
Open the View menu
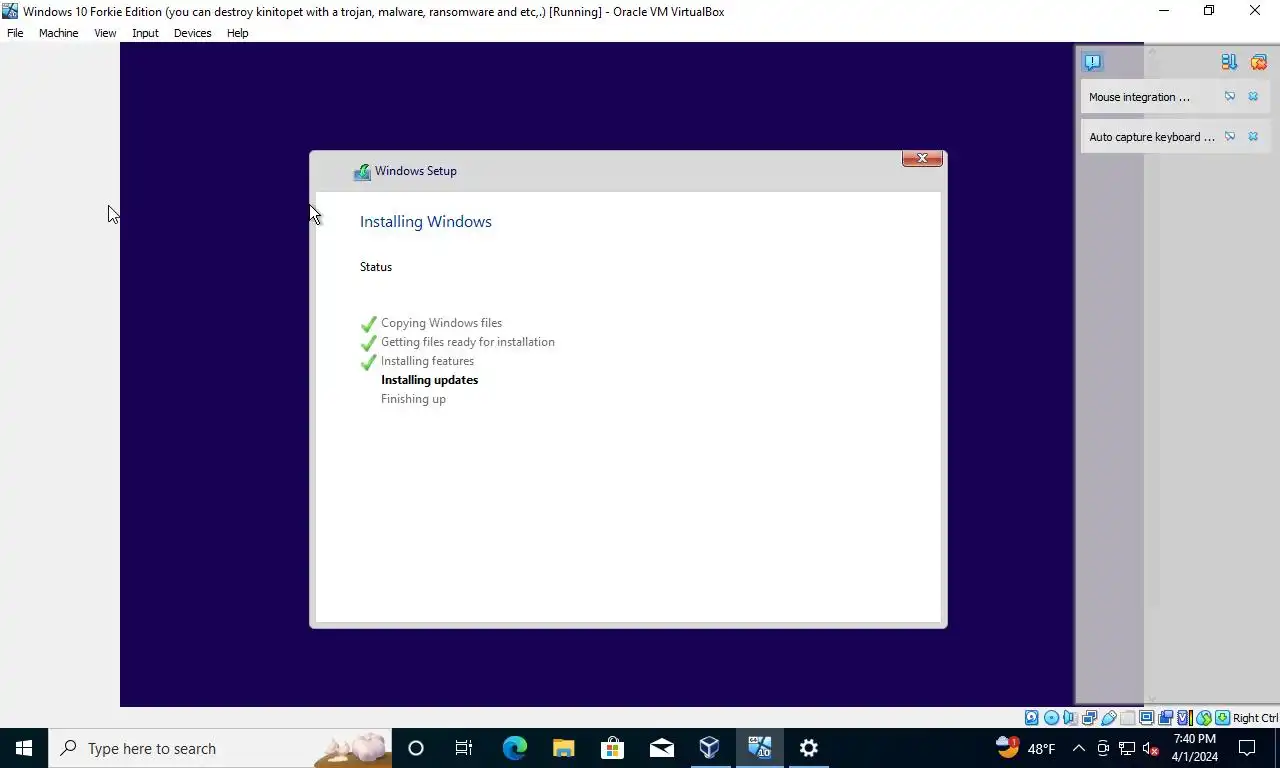click(x=105, y=33)
